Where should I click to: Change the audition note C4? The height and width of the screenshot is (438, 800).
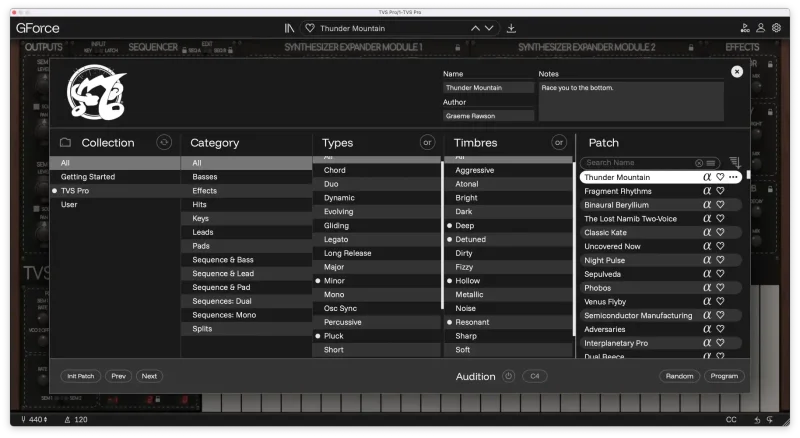535,376
